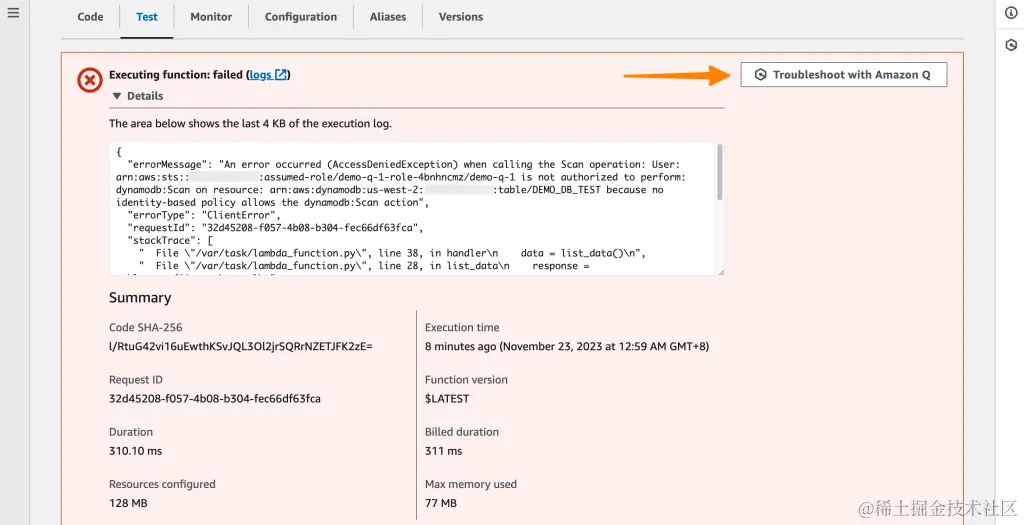The height and width of the screenshot is (525, 1024).
Task: Click the red error status icon
Action: click(90, 80)
